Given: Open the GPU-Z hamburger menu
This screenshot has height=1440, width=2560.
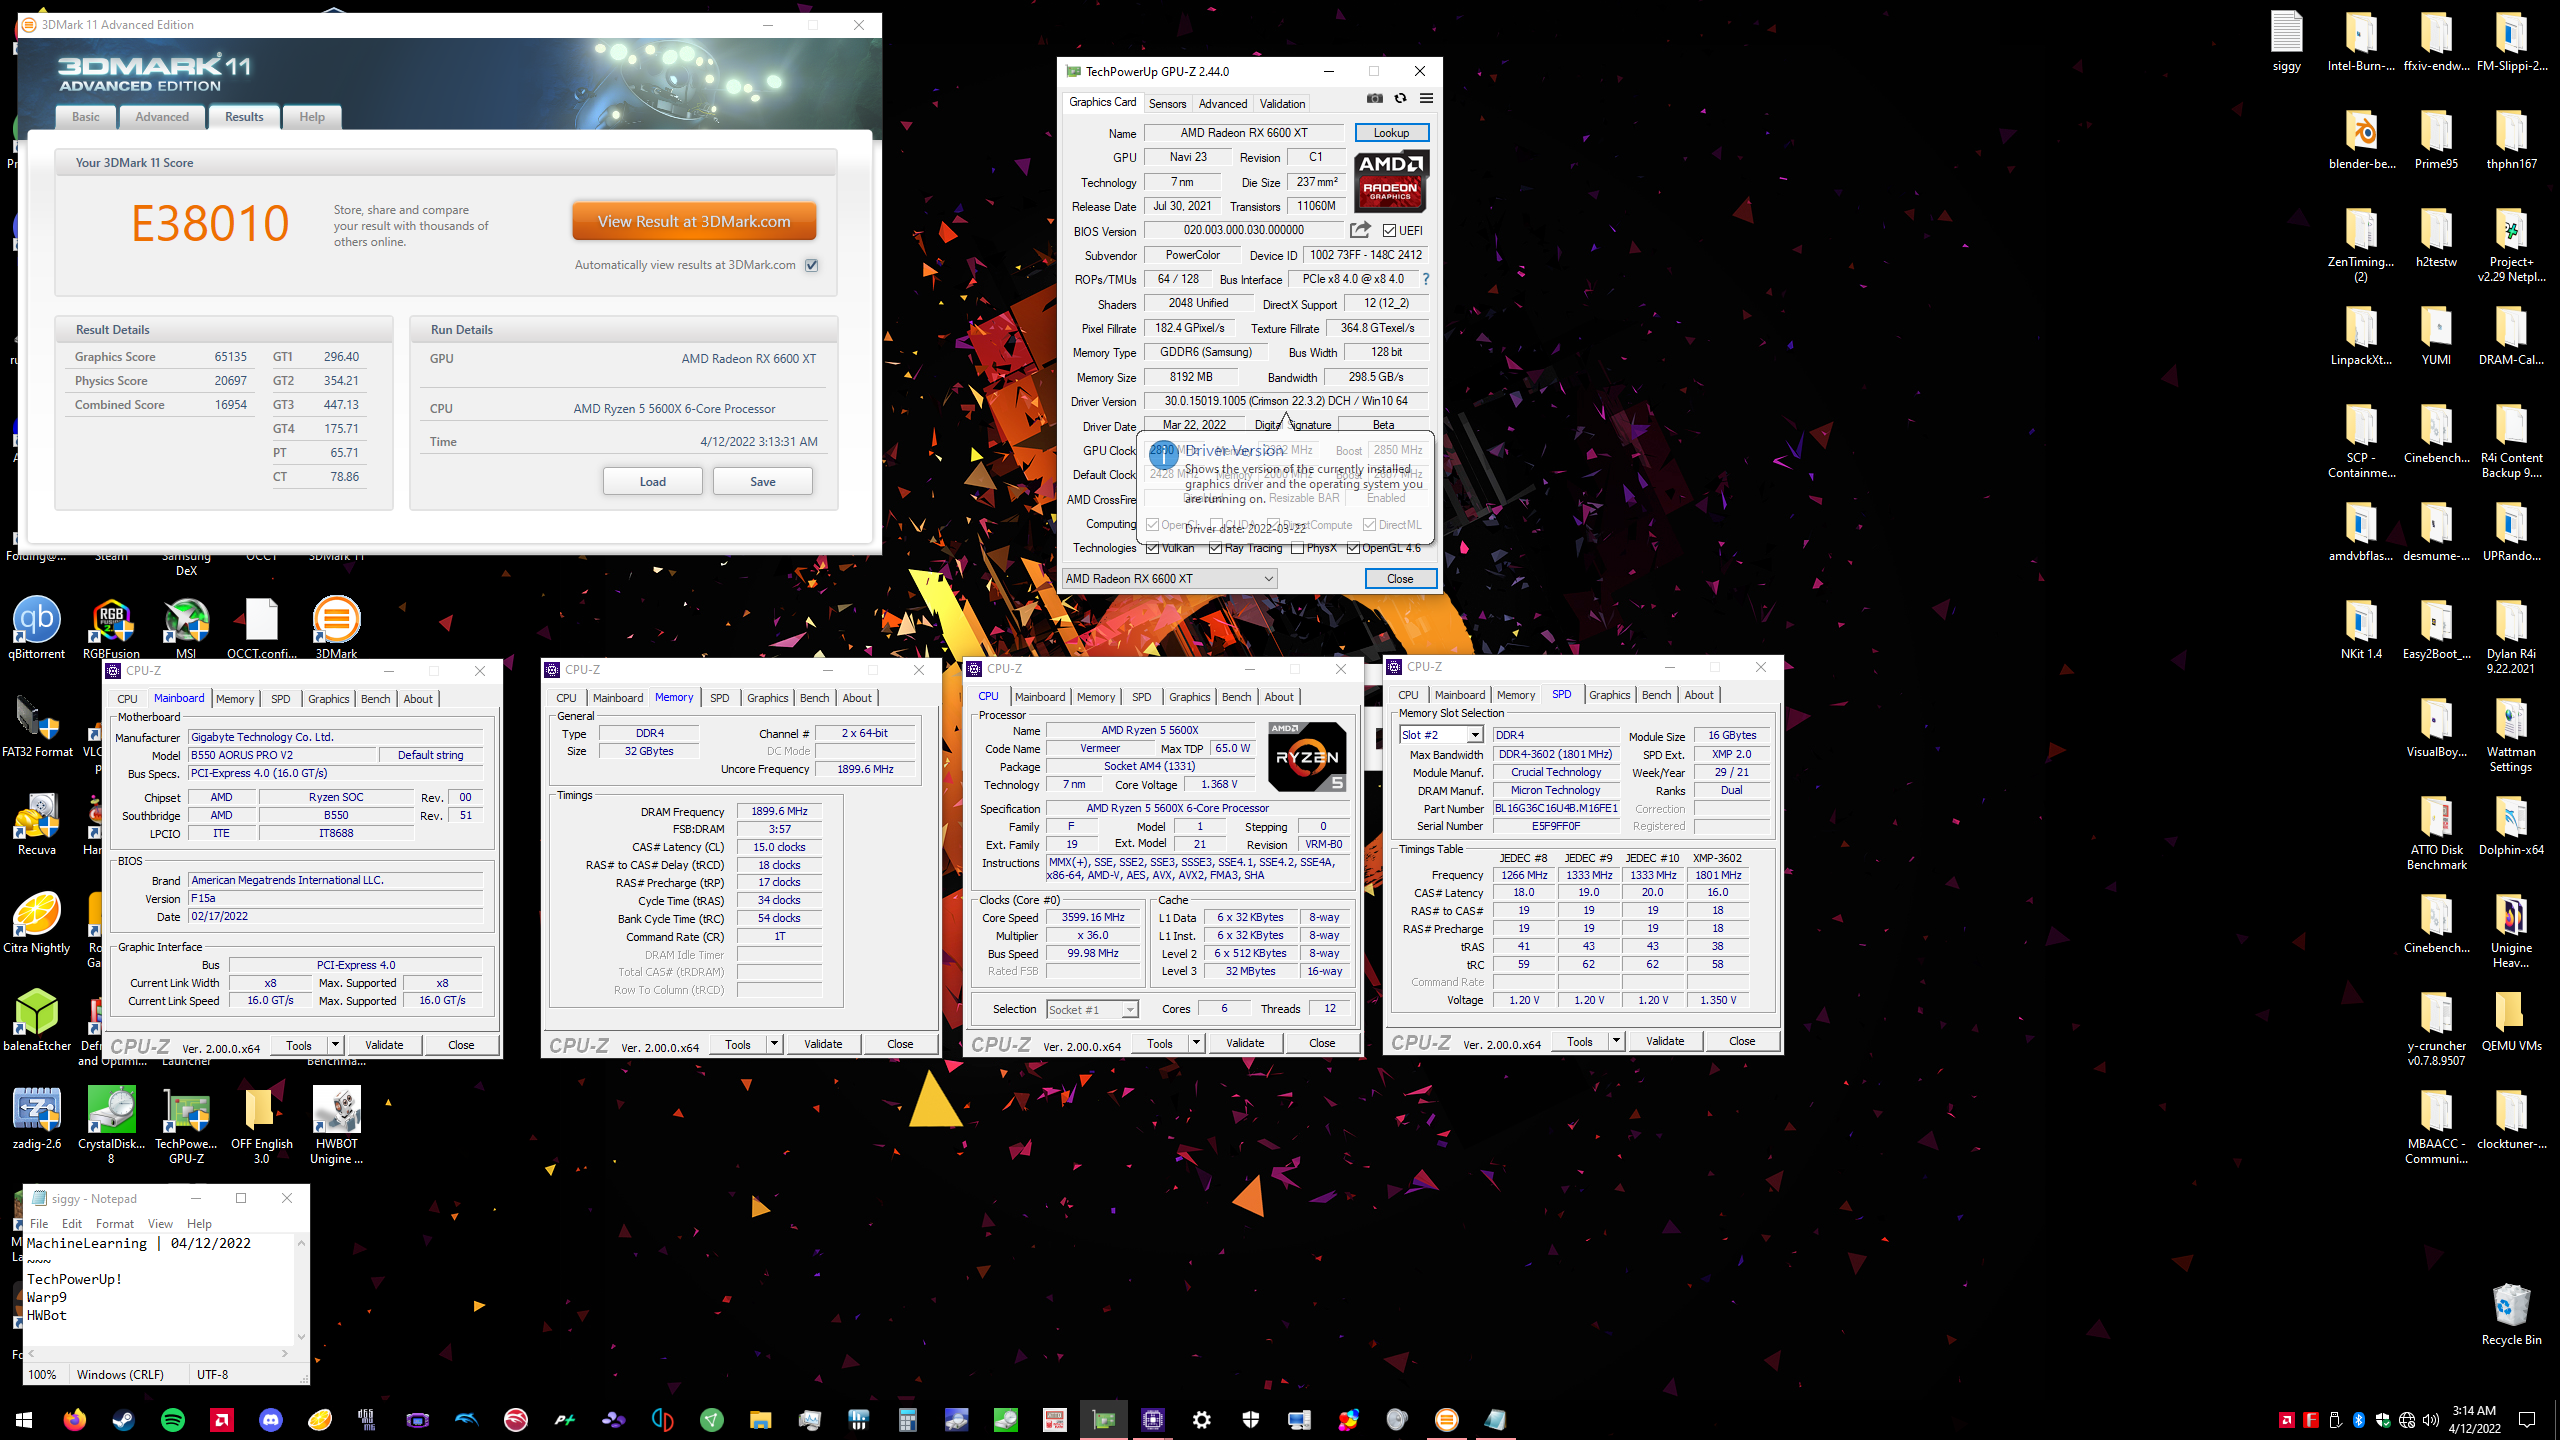Looking at the screenshot, I should click(1426, 98).
